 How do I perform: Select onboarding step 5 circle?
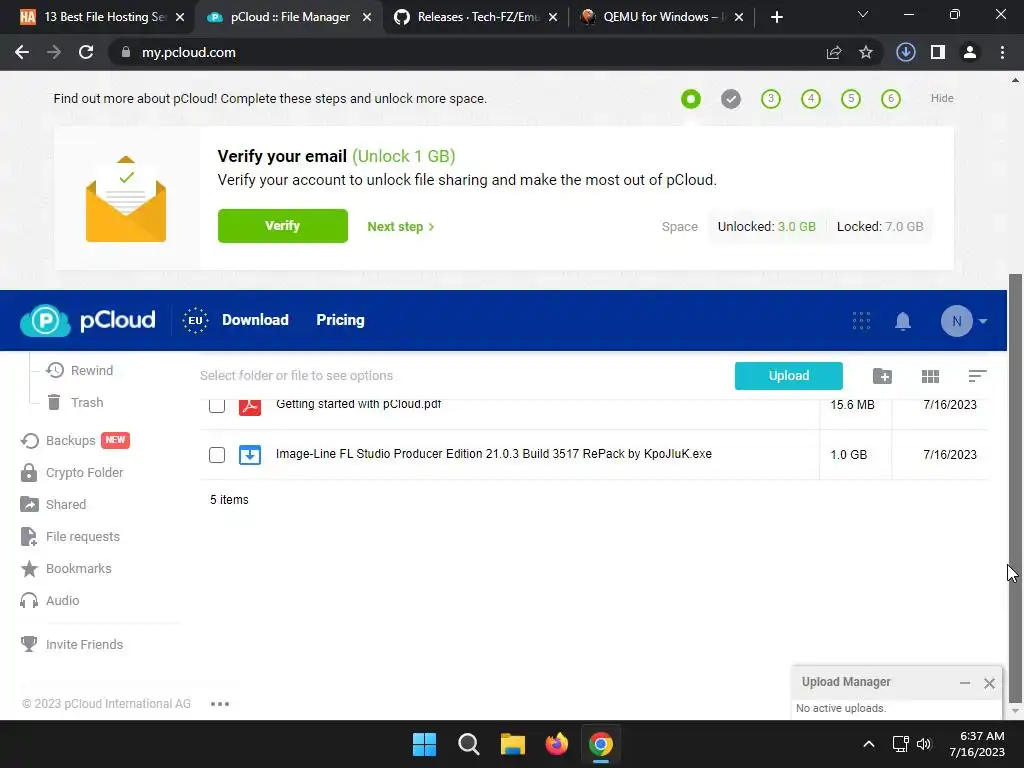850,99
